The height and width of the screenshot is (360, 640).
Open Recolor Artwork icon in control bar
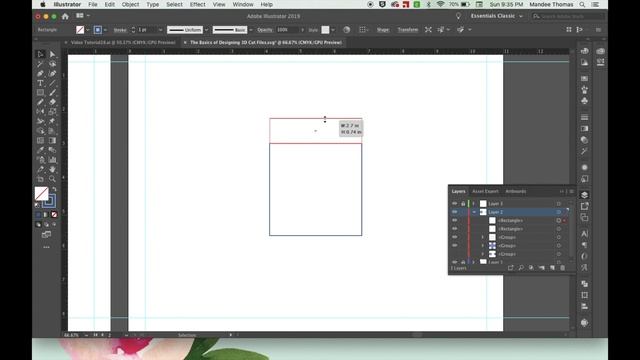tap(347, 30)
